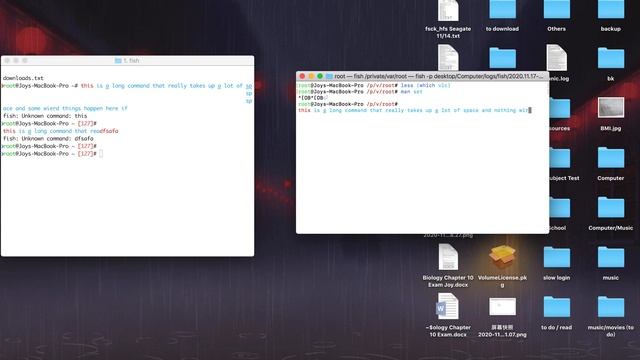Select the Computer folder icon

coord(611,158)
